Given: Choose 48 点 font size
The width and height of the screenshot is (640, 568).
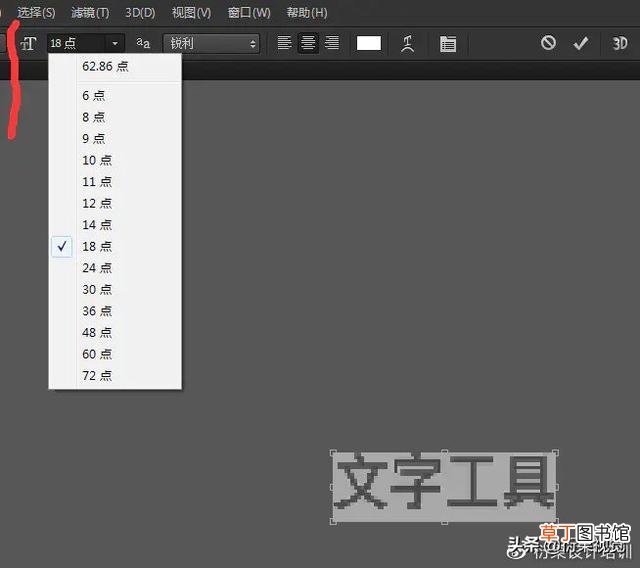Looking at the screenshot, I should (115, 333).
